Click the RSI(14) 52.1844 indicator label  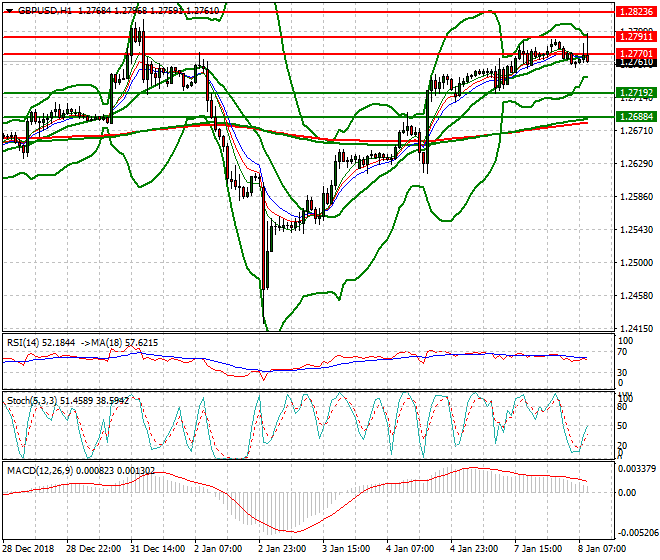click(41, 343)
